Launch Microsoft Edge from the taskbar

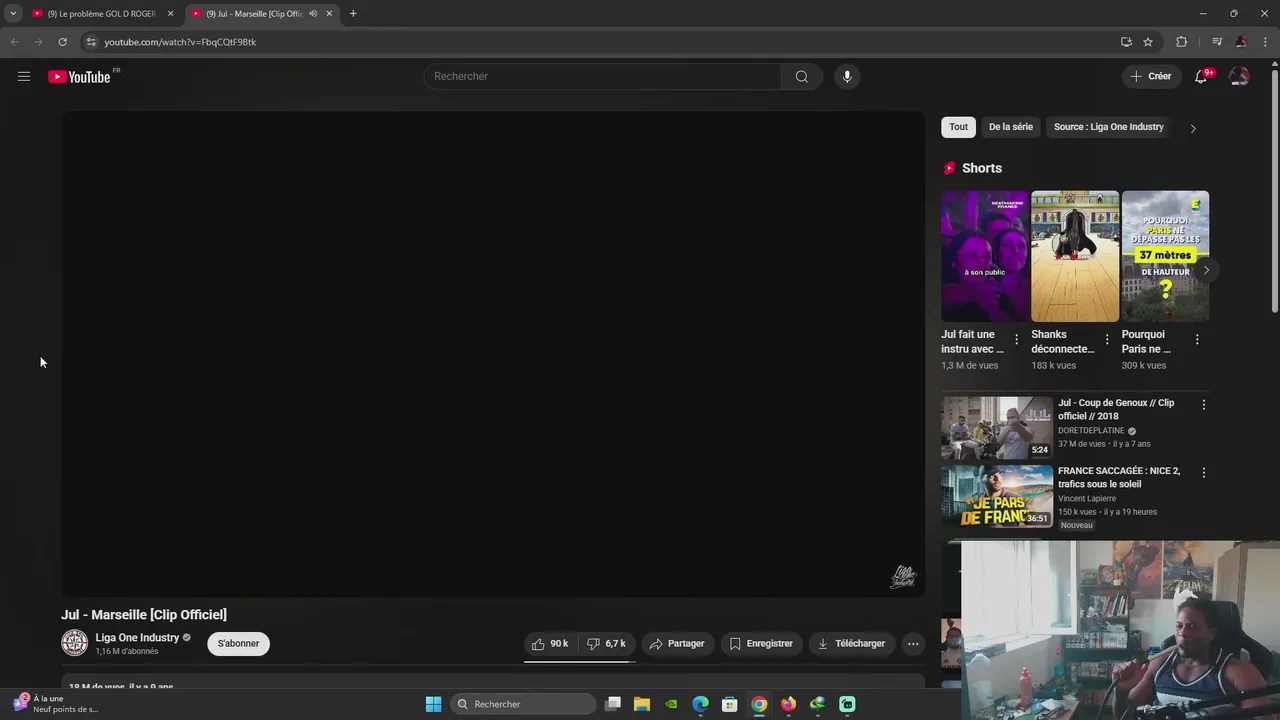pos(701,704)
